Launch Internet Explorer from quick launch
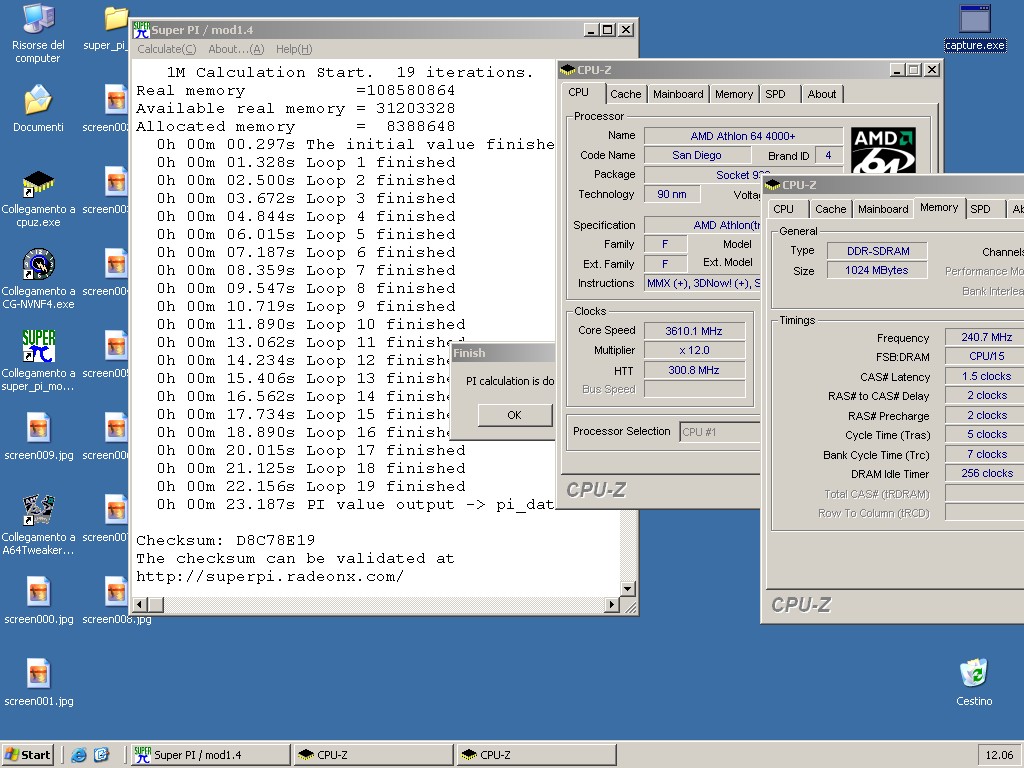The image size is (1024, 768). click(79, 755)
